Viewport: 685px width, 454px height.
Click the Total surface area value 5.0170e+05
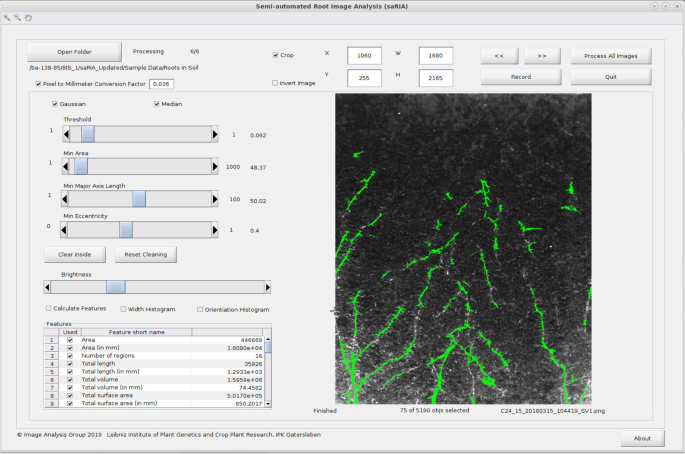(245, 395)
